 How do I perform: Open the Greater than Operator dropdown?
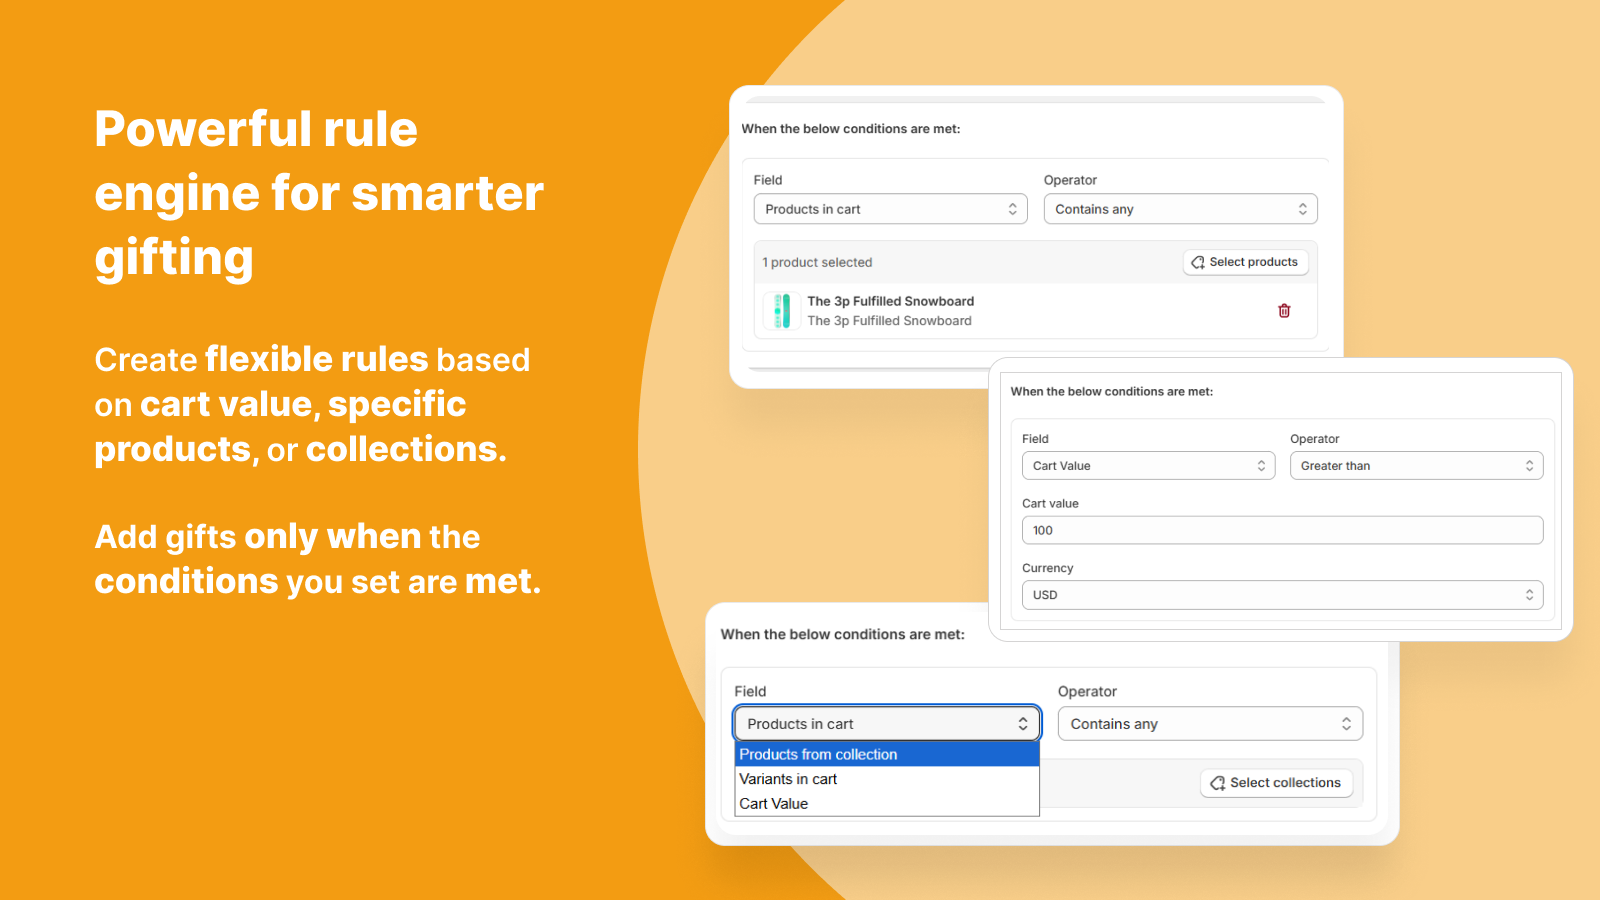click(1416, 466)
